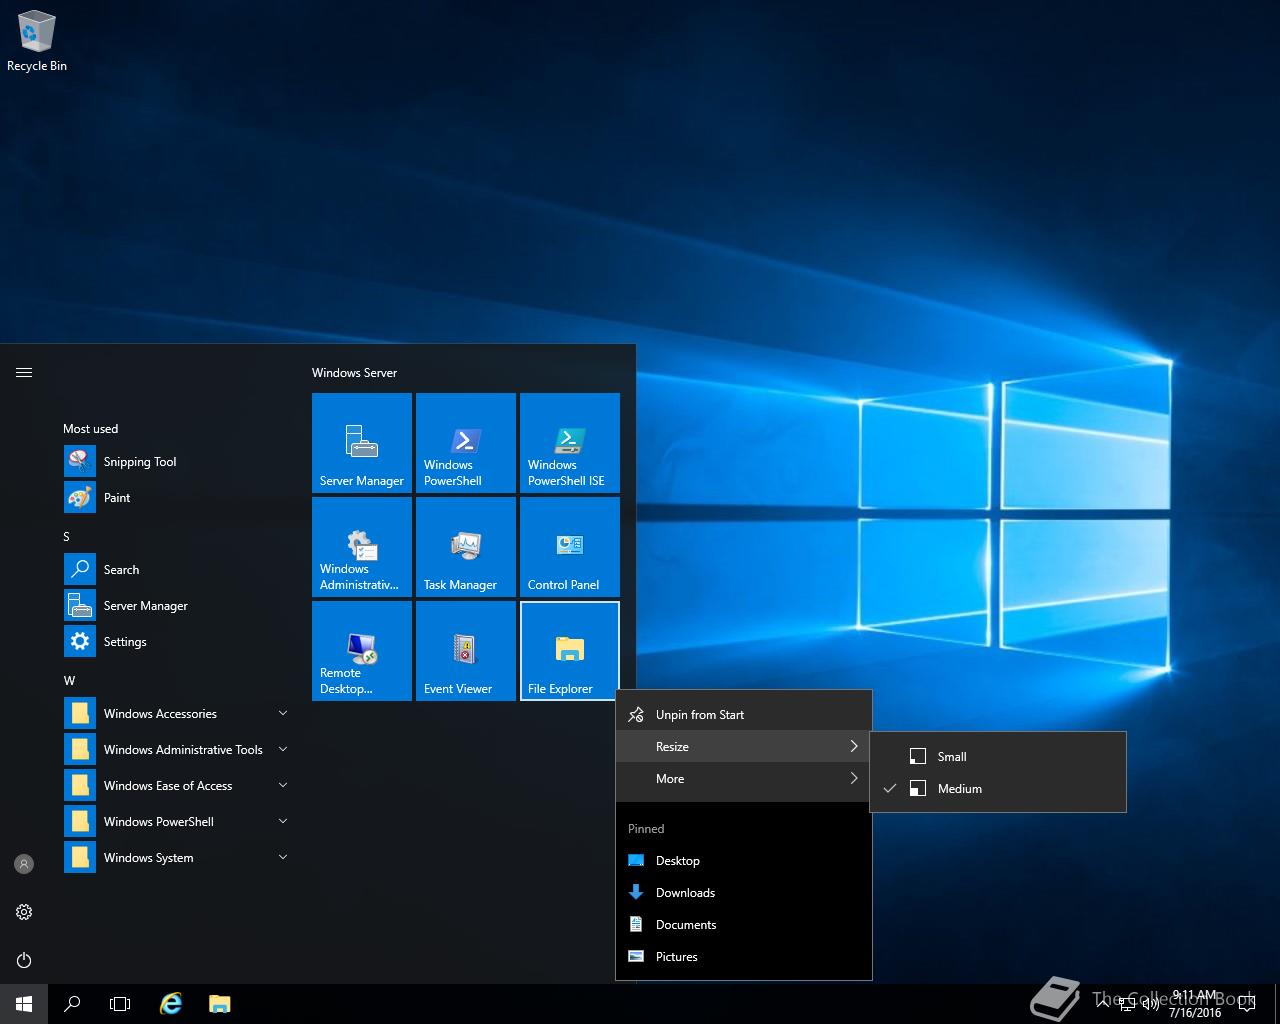Select the checked Medium tile size
The image size is (1280, 1024).
tap(998, 789)
